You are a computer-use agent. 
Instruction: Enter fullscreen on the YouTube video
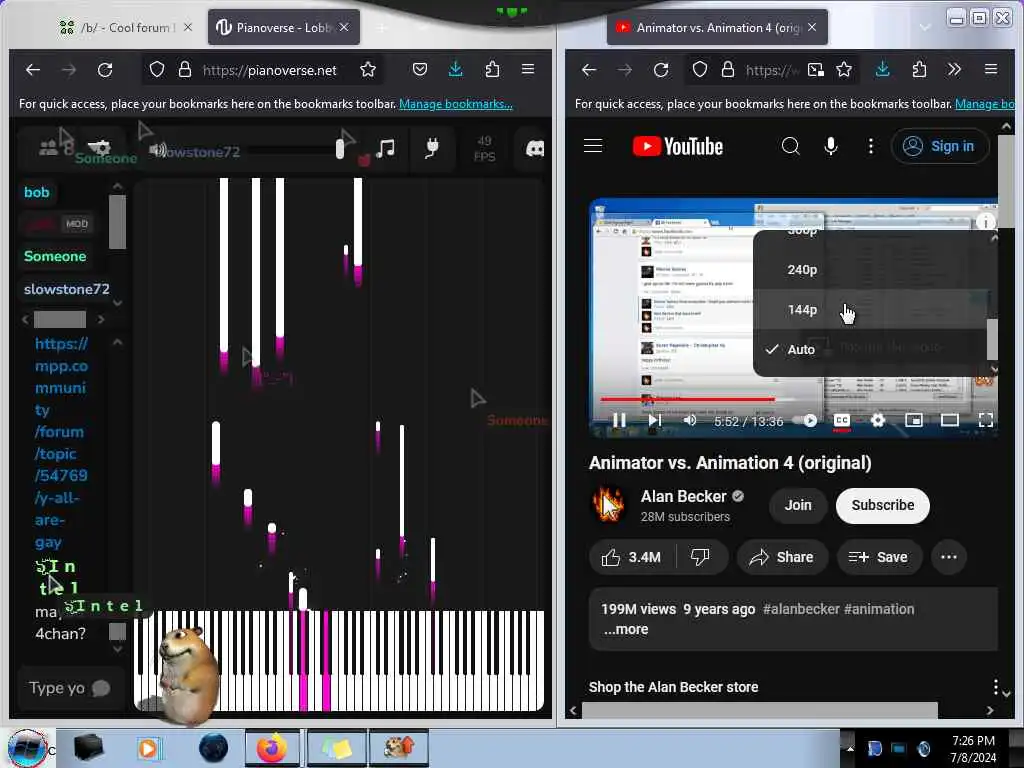[x=985, y=421]
